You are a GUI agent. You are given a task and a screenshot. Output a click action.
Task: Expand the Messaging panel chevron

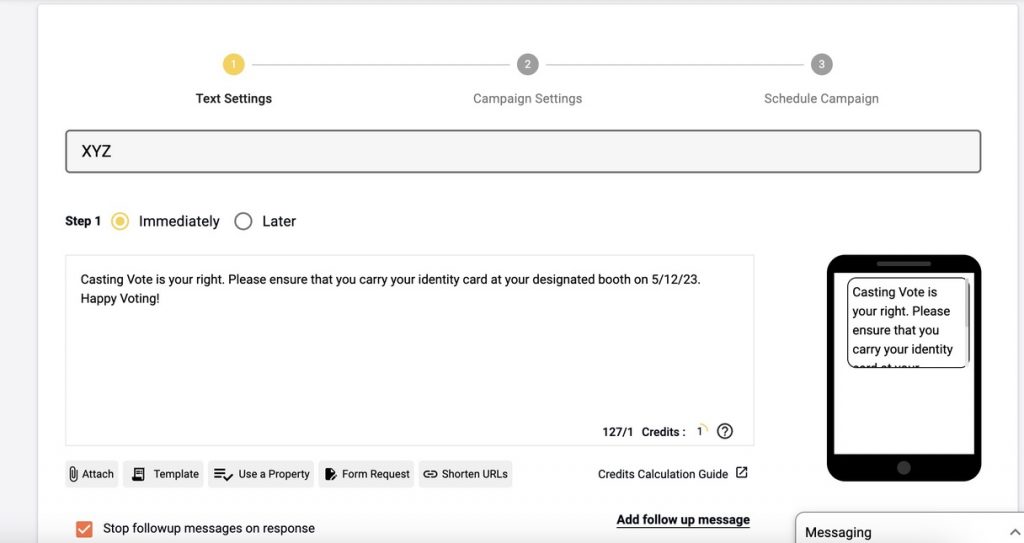point(1015,532)
